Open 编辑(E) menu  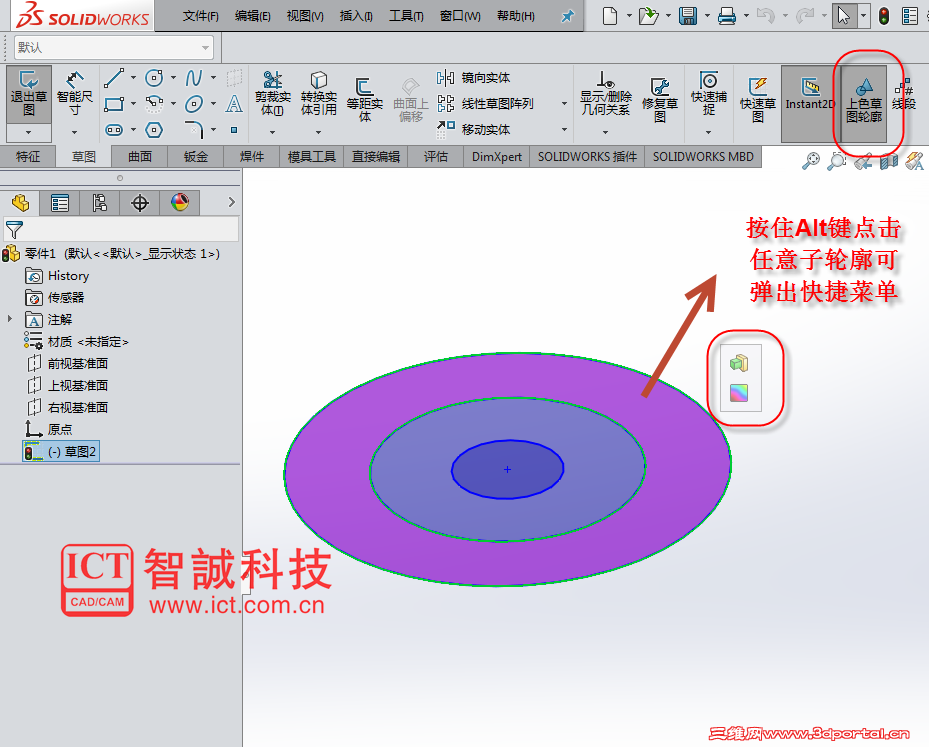(x=252, y=16)
